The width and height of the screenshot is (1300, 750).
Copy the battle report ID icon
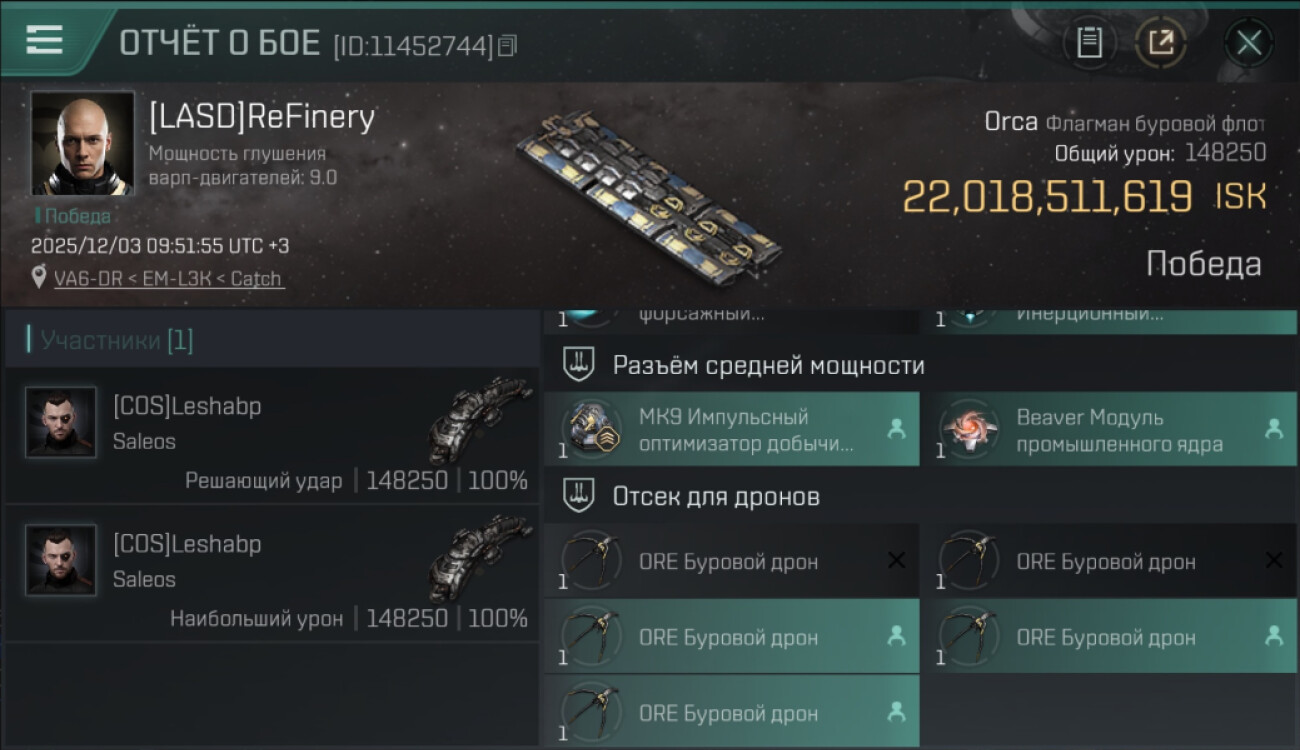click(508, 45)
